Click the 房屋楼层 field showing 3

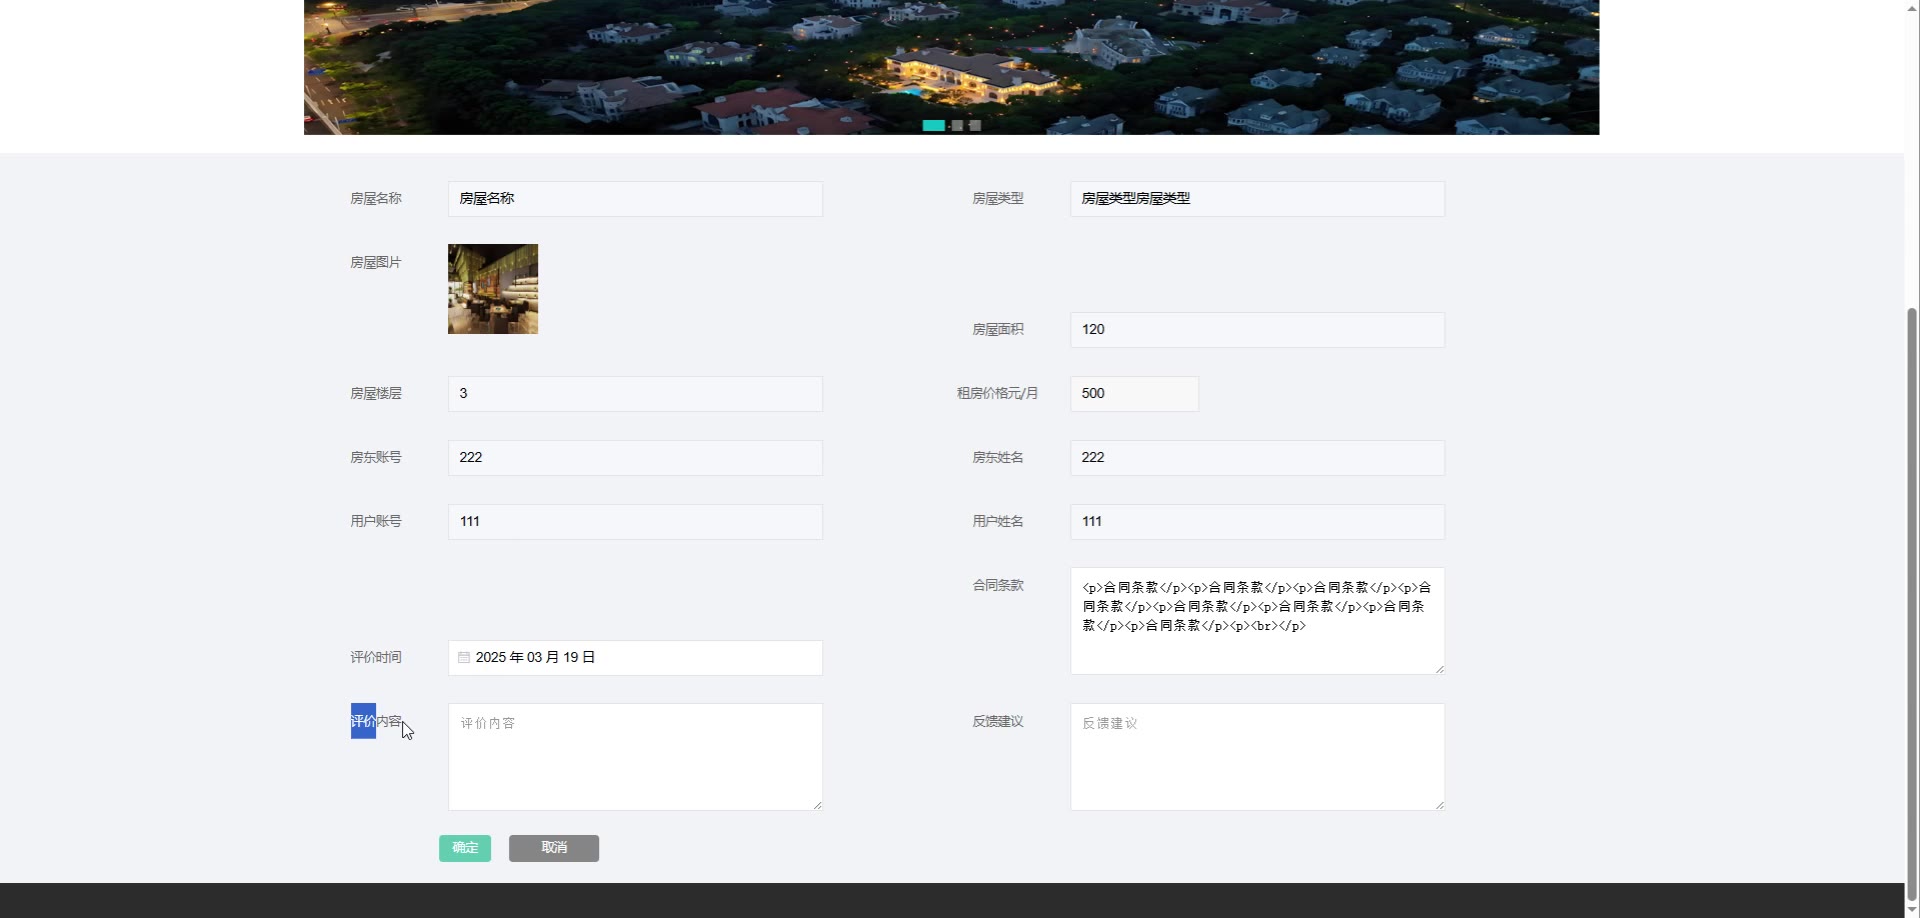635,394
